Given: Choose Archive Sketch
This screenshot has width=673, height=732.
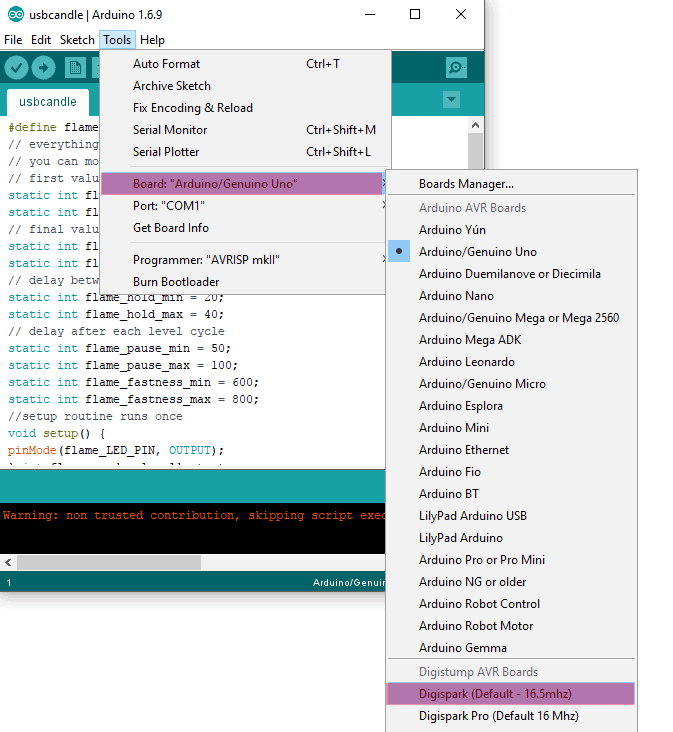Looking at the screenshot, I should [245, 85].
